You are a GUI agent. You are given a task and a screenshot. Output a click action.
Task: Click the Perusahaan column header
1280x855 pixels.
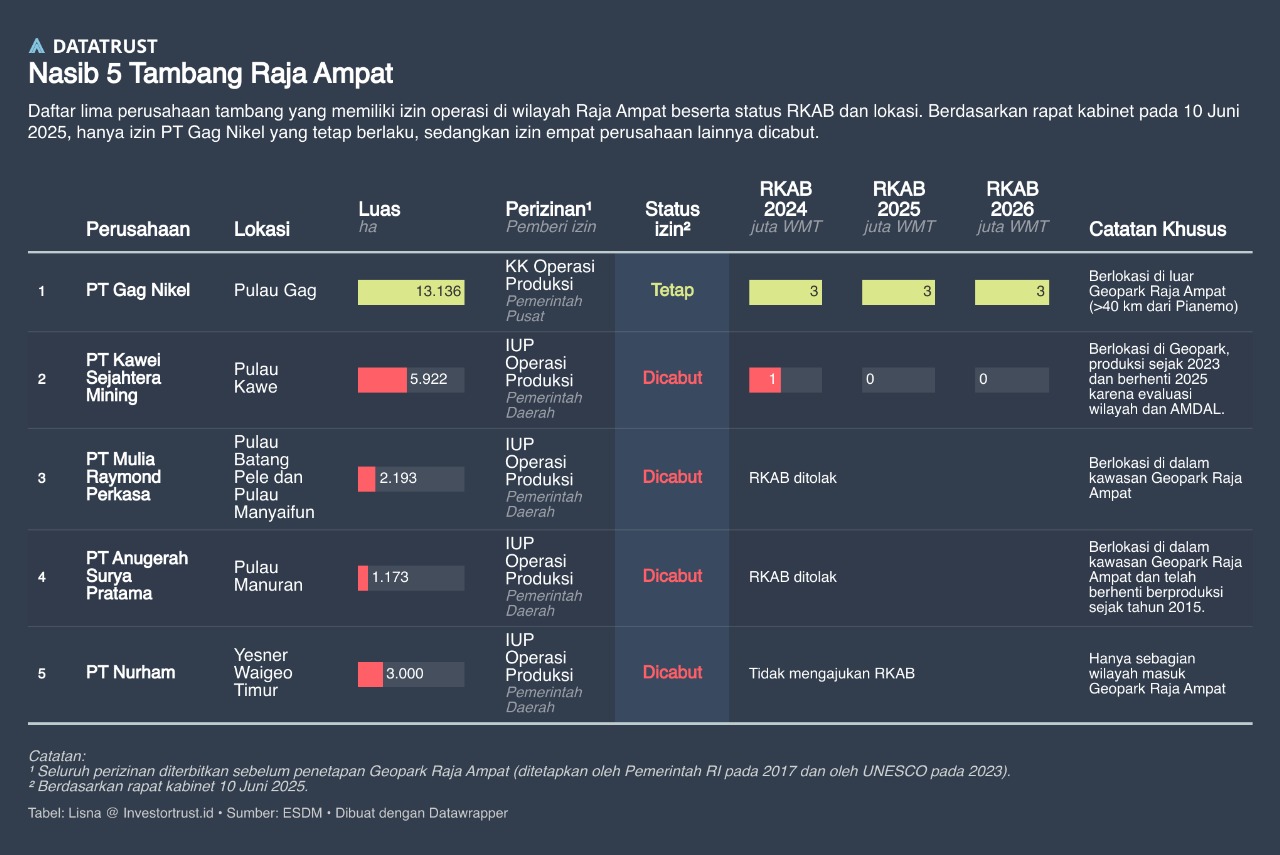138,229
